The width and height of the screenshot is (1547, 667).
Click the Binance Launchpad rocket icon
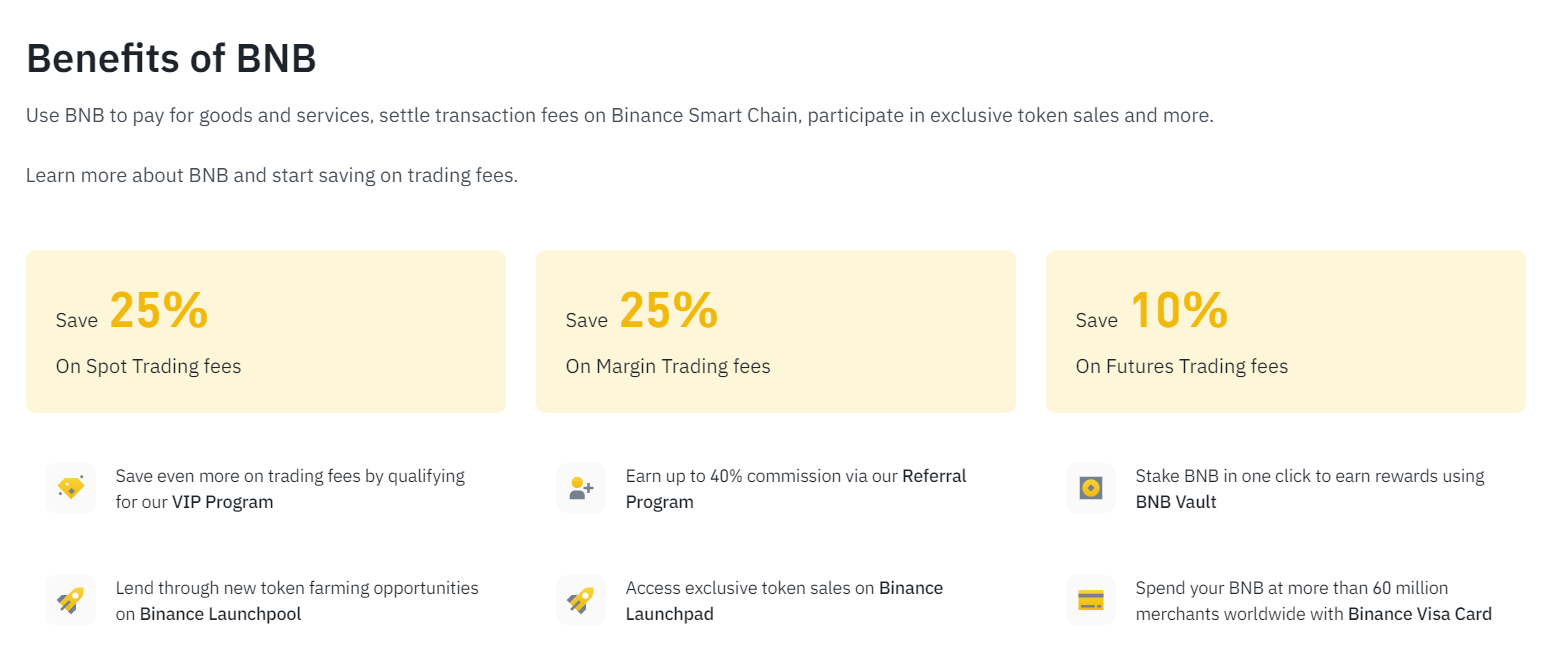click(581, 600)
